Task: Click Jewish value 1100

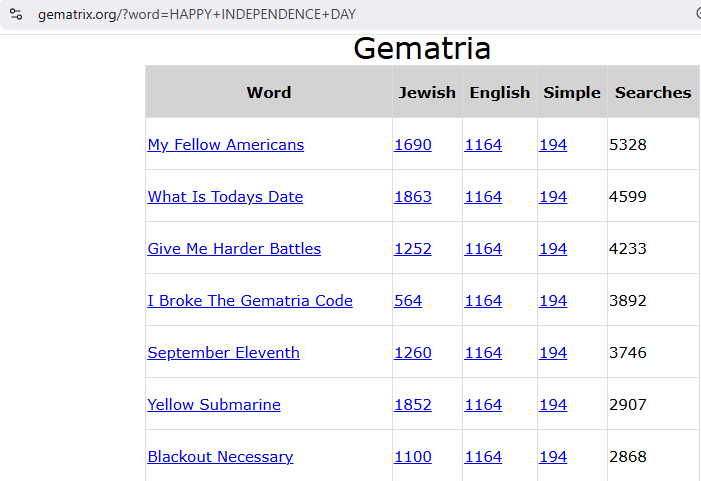Action: [413, 456]
